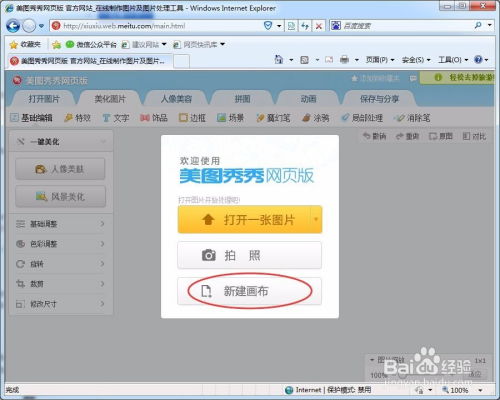Select the 基础编辑 tool
Viewport: 500px width, 400px height.
click(31, 118)
